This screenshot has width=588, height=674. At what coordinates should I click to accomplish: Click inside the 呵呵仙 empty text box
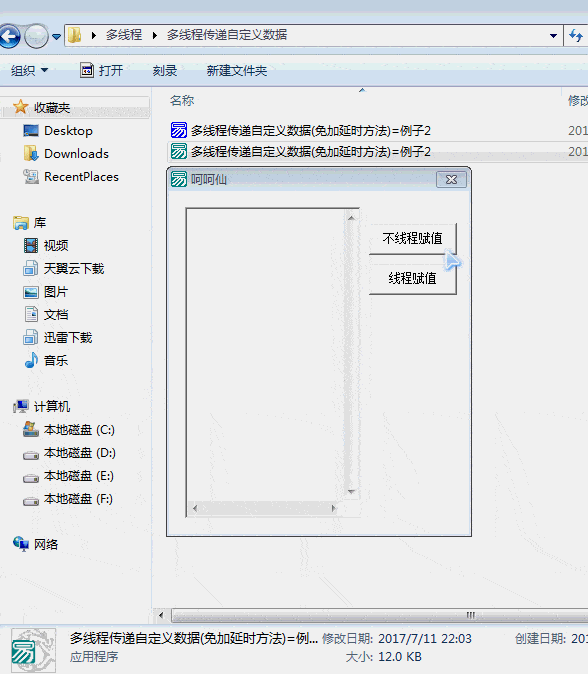click(266, 355)
